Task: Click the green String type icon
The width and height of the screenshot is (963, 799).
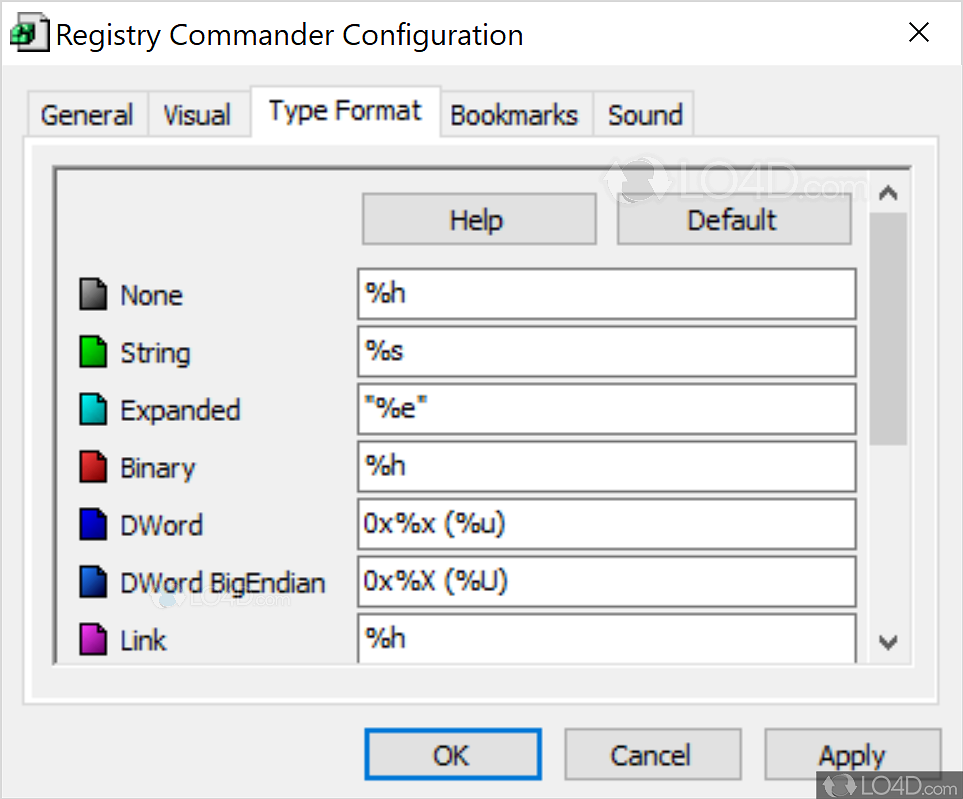Action: click(95, 352)
